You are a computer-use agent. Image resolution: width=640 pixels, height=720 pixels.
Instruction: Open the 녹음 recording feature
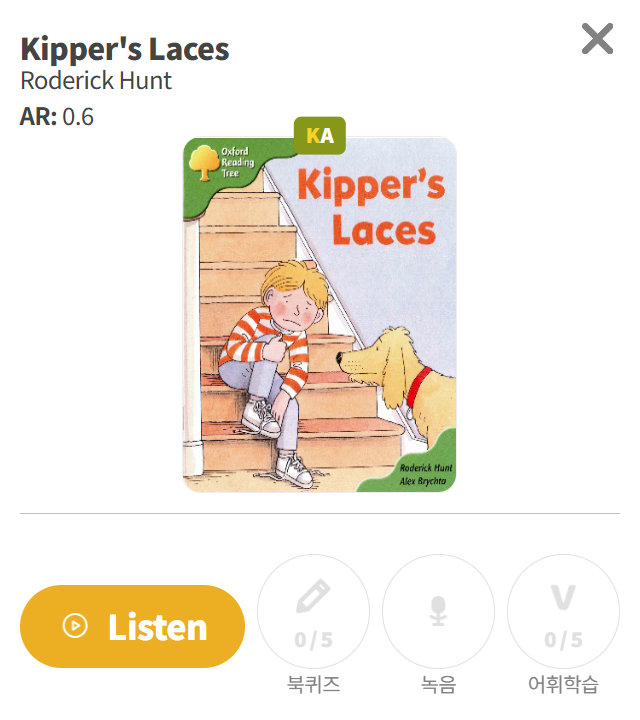tap(438, 611)
